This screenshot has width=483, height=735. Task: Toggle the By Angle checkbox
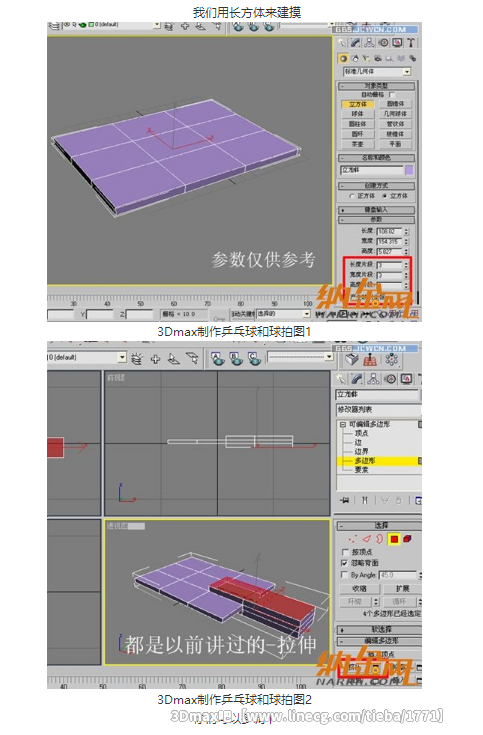(345, 575)
